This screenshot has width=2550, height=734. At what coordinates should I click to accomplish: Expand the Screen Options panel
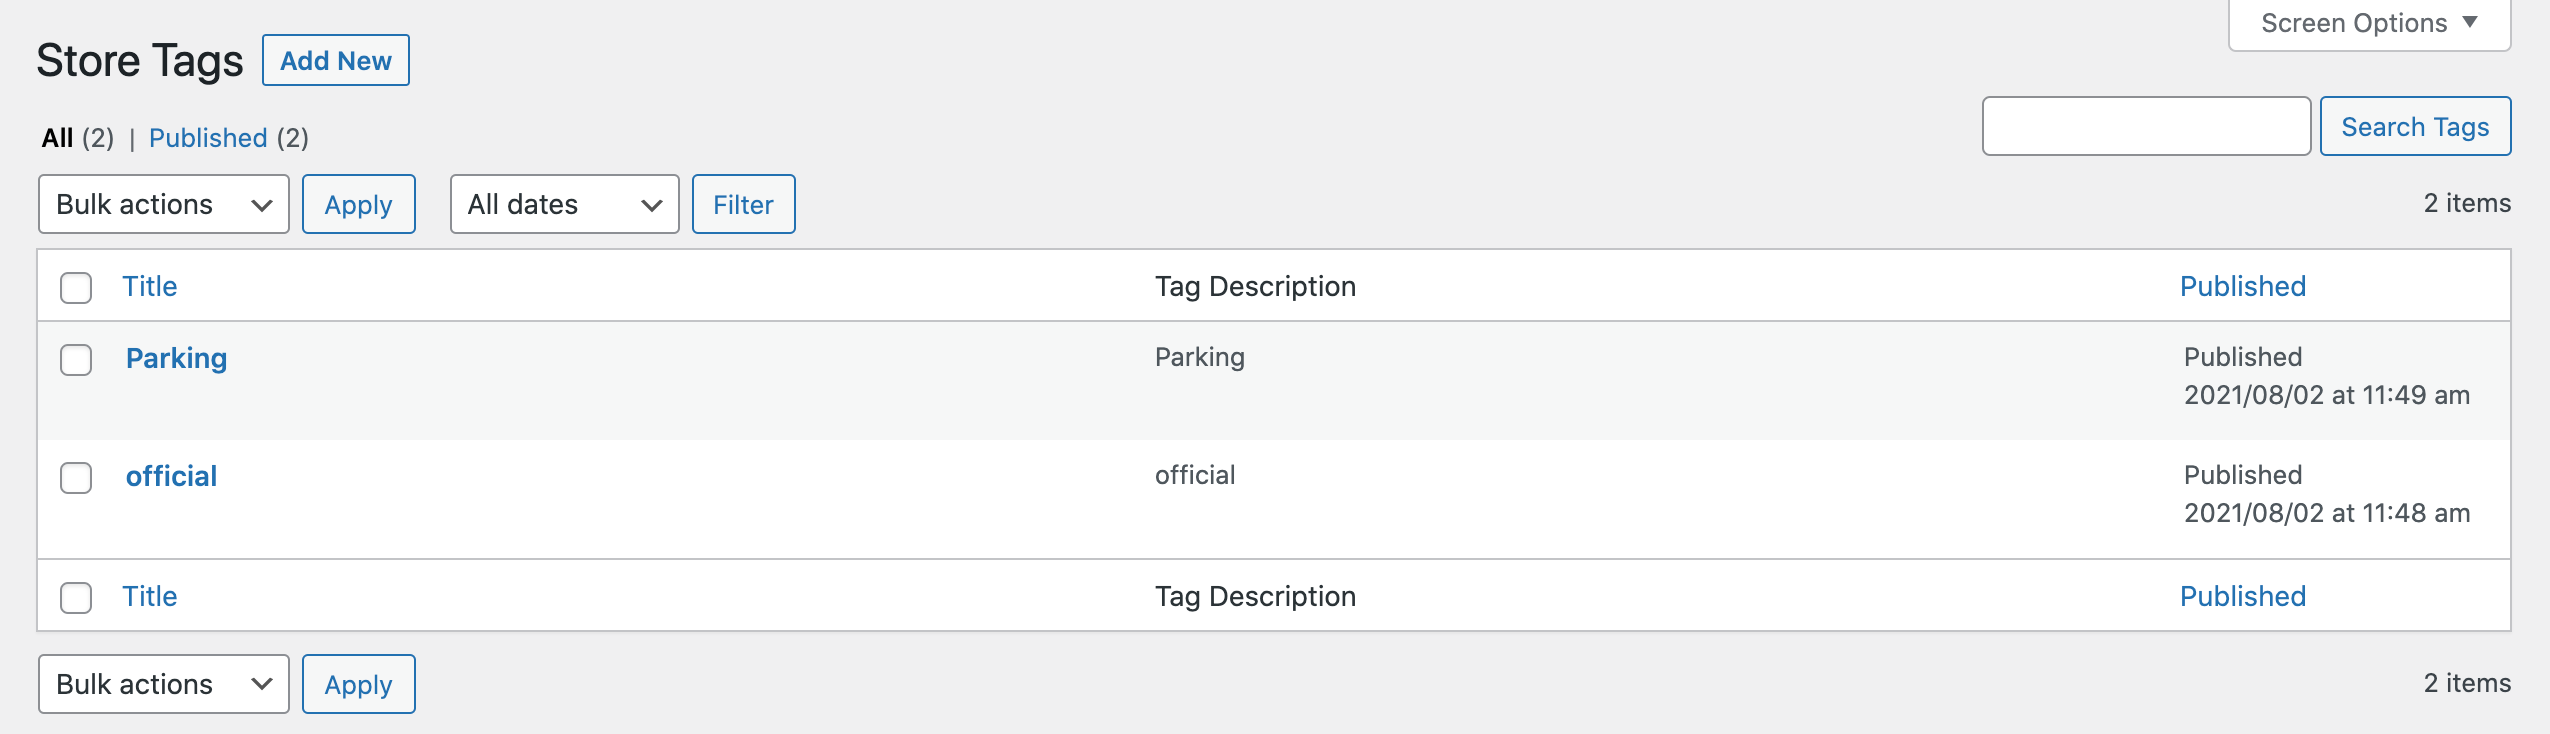[2367, 22]
